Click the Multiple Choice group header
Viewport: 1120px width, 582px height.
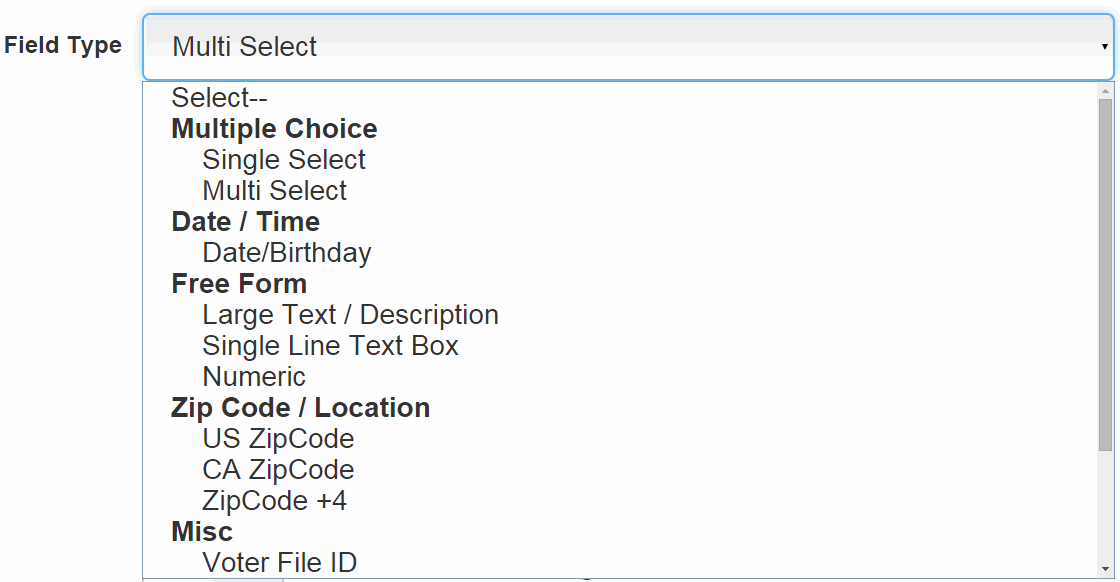[274, 128]
